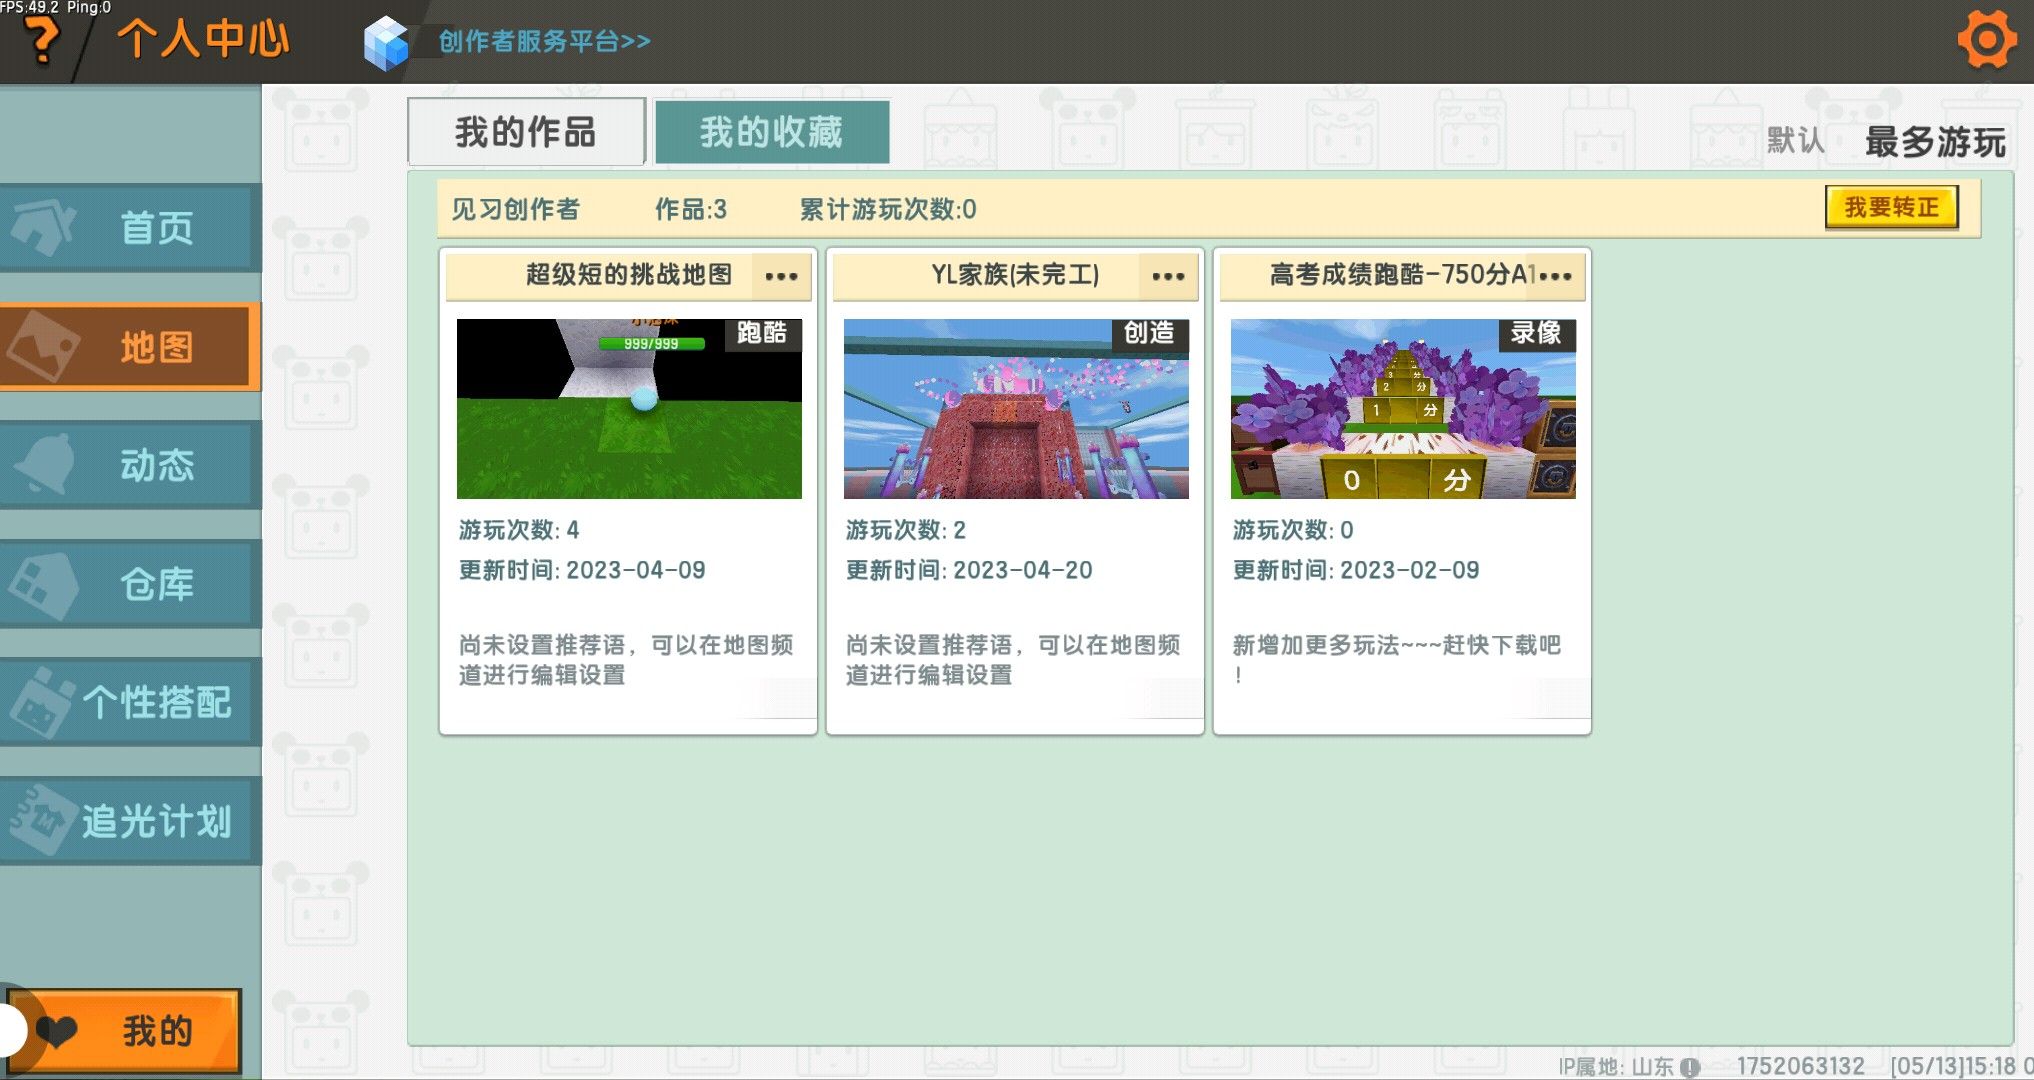Click the blue cube creator platform icon
The width and height of the screenshot is (2034, 1080).
click(x=386, y=42)
